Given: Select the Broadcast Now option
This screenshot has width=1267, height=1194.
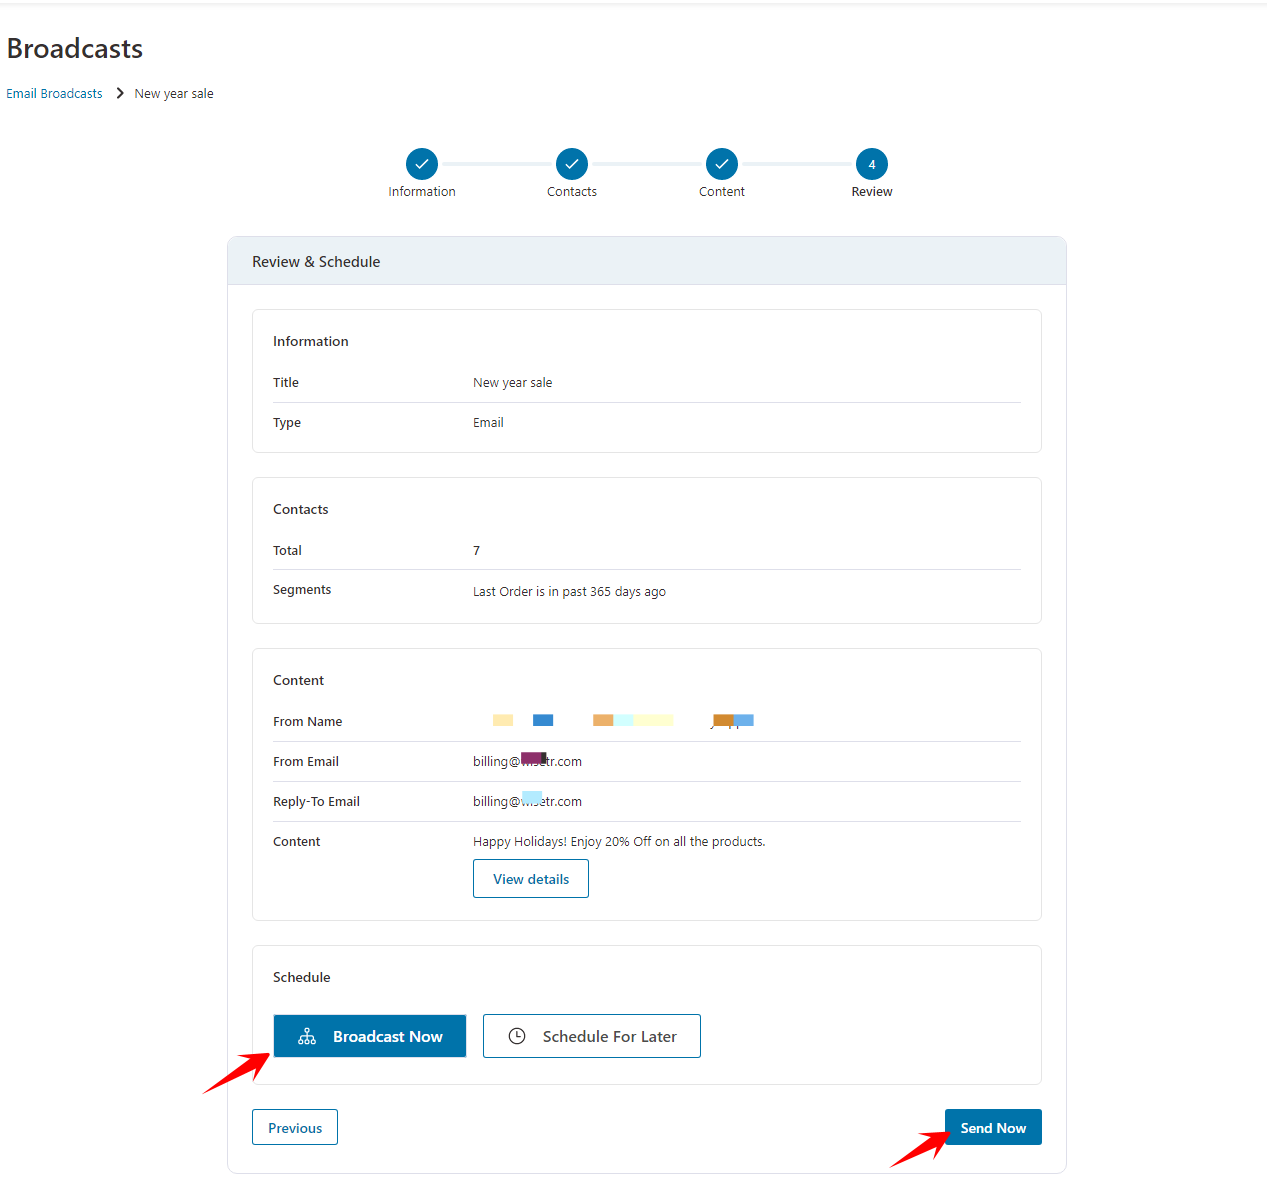Looking at the screenshot, I should click(370, 1036).
